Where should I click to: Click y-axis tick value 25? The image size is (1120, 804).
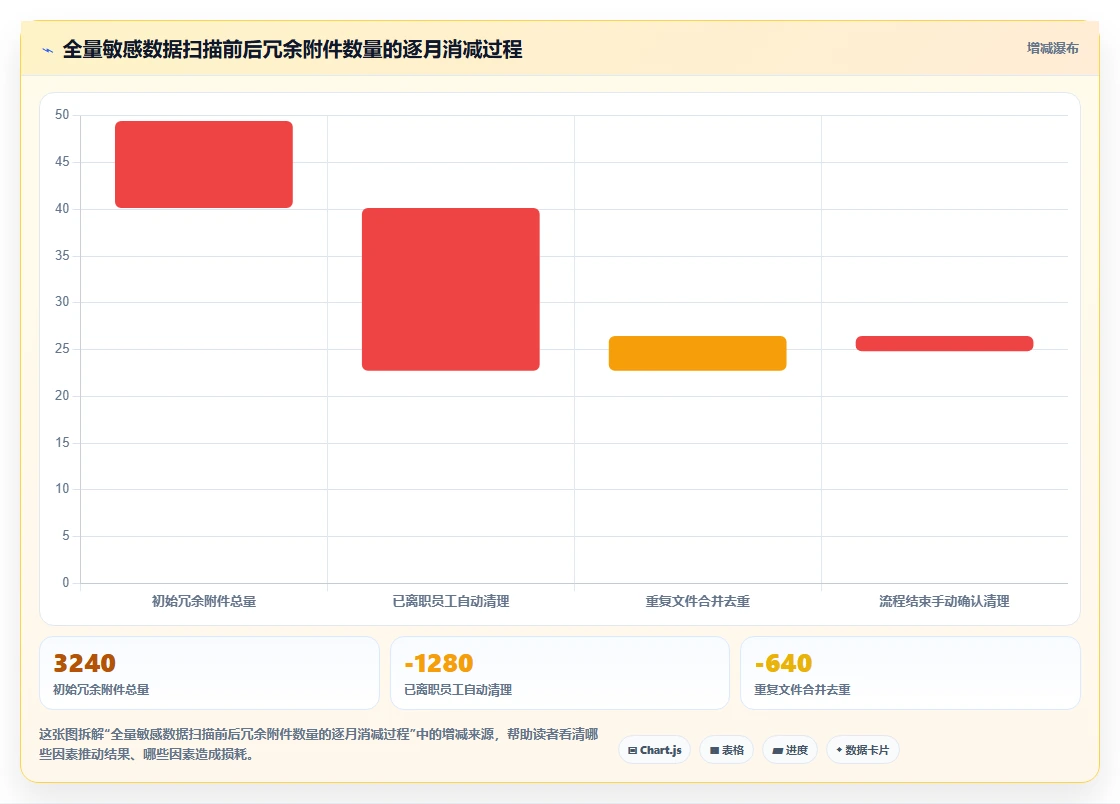[62, 348]
